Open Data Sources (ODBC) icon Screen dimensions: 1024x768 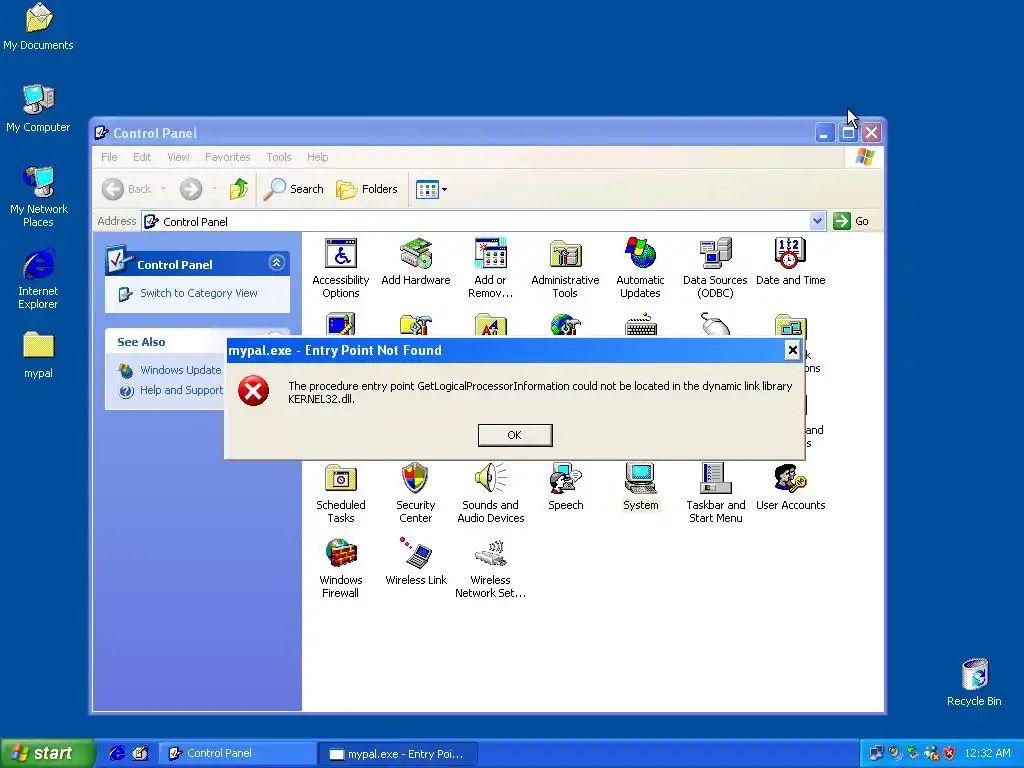(x=715, y=267)
